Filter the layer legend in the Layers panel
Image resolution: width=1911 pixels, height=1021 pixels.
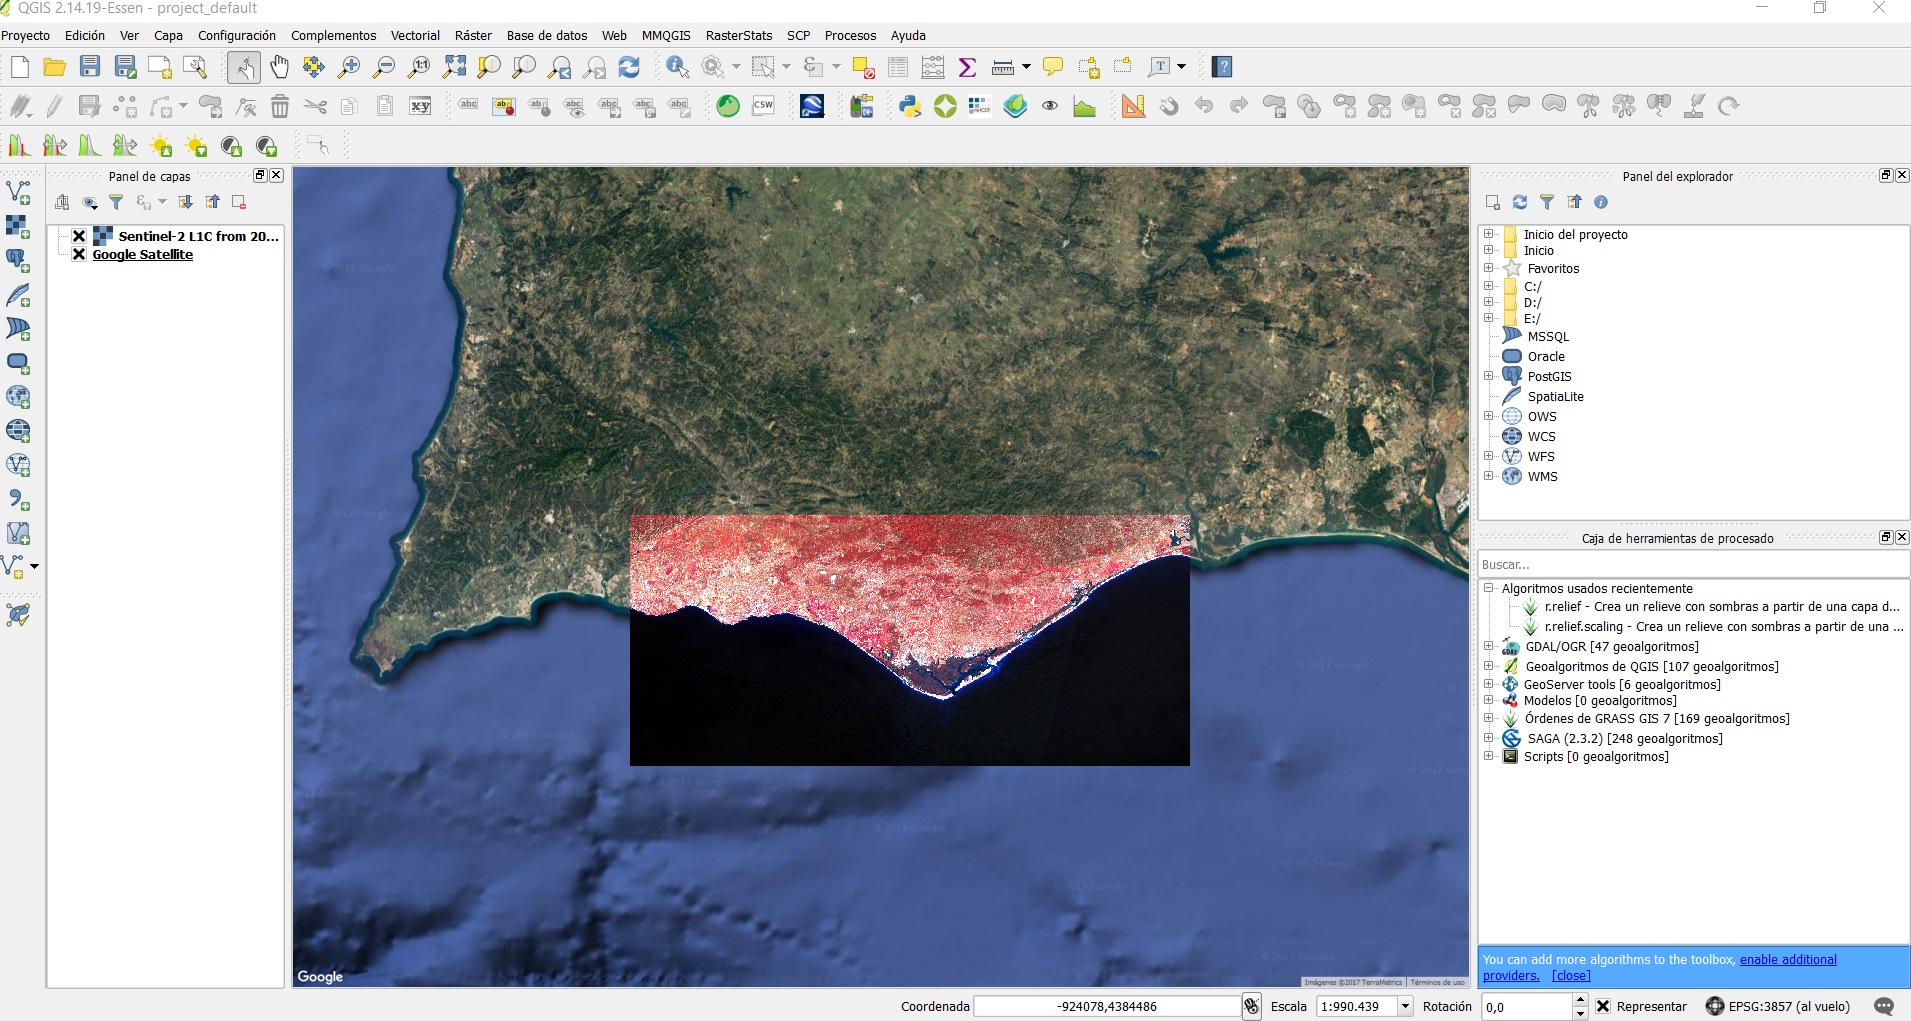coord(116,202)
